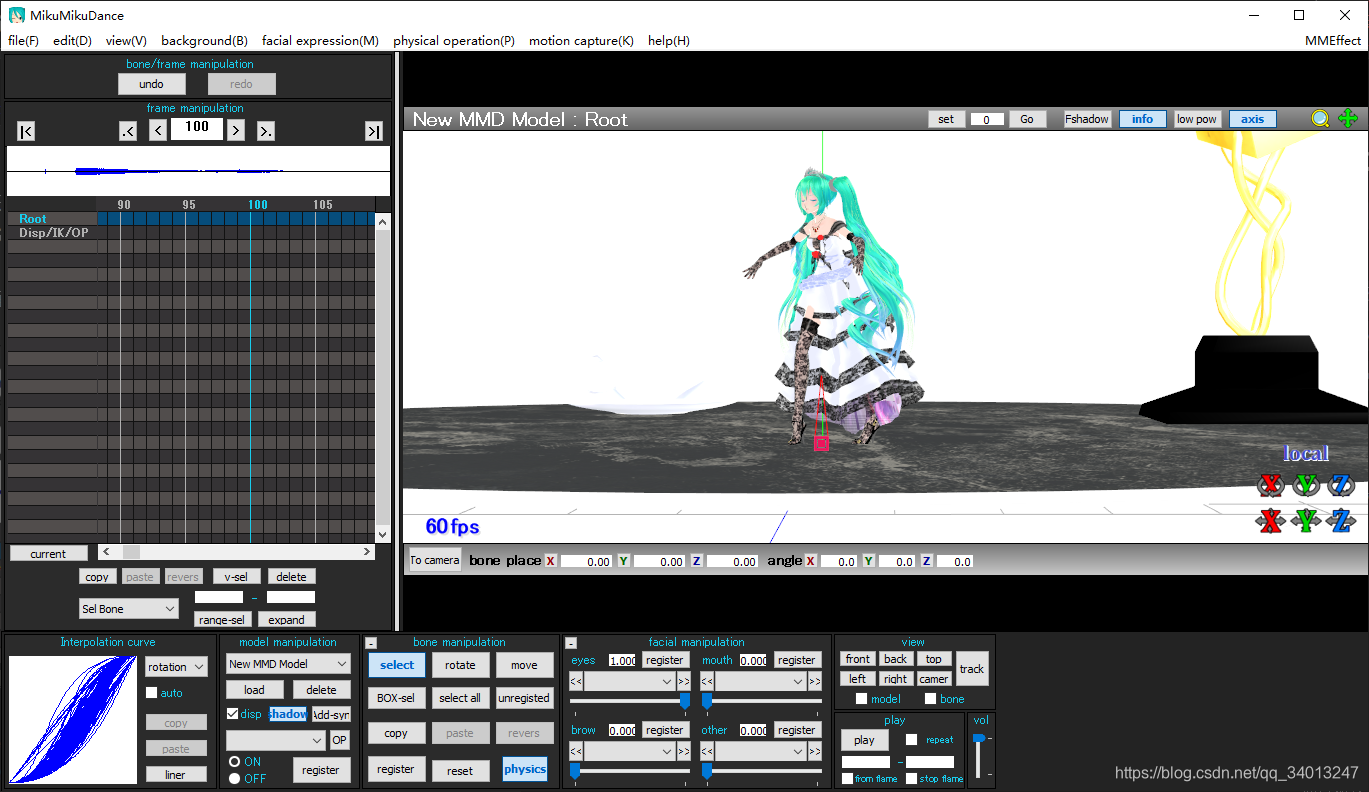Open the dropdown beside the OP button
Image resolution: width=1369 pixels, height=792 pixels.
(x=276, y=740)
